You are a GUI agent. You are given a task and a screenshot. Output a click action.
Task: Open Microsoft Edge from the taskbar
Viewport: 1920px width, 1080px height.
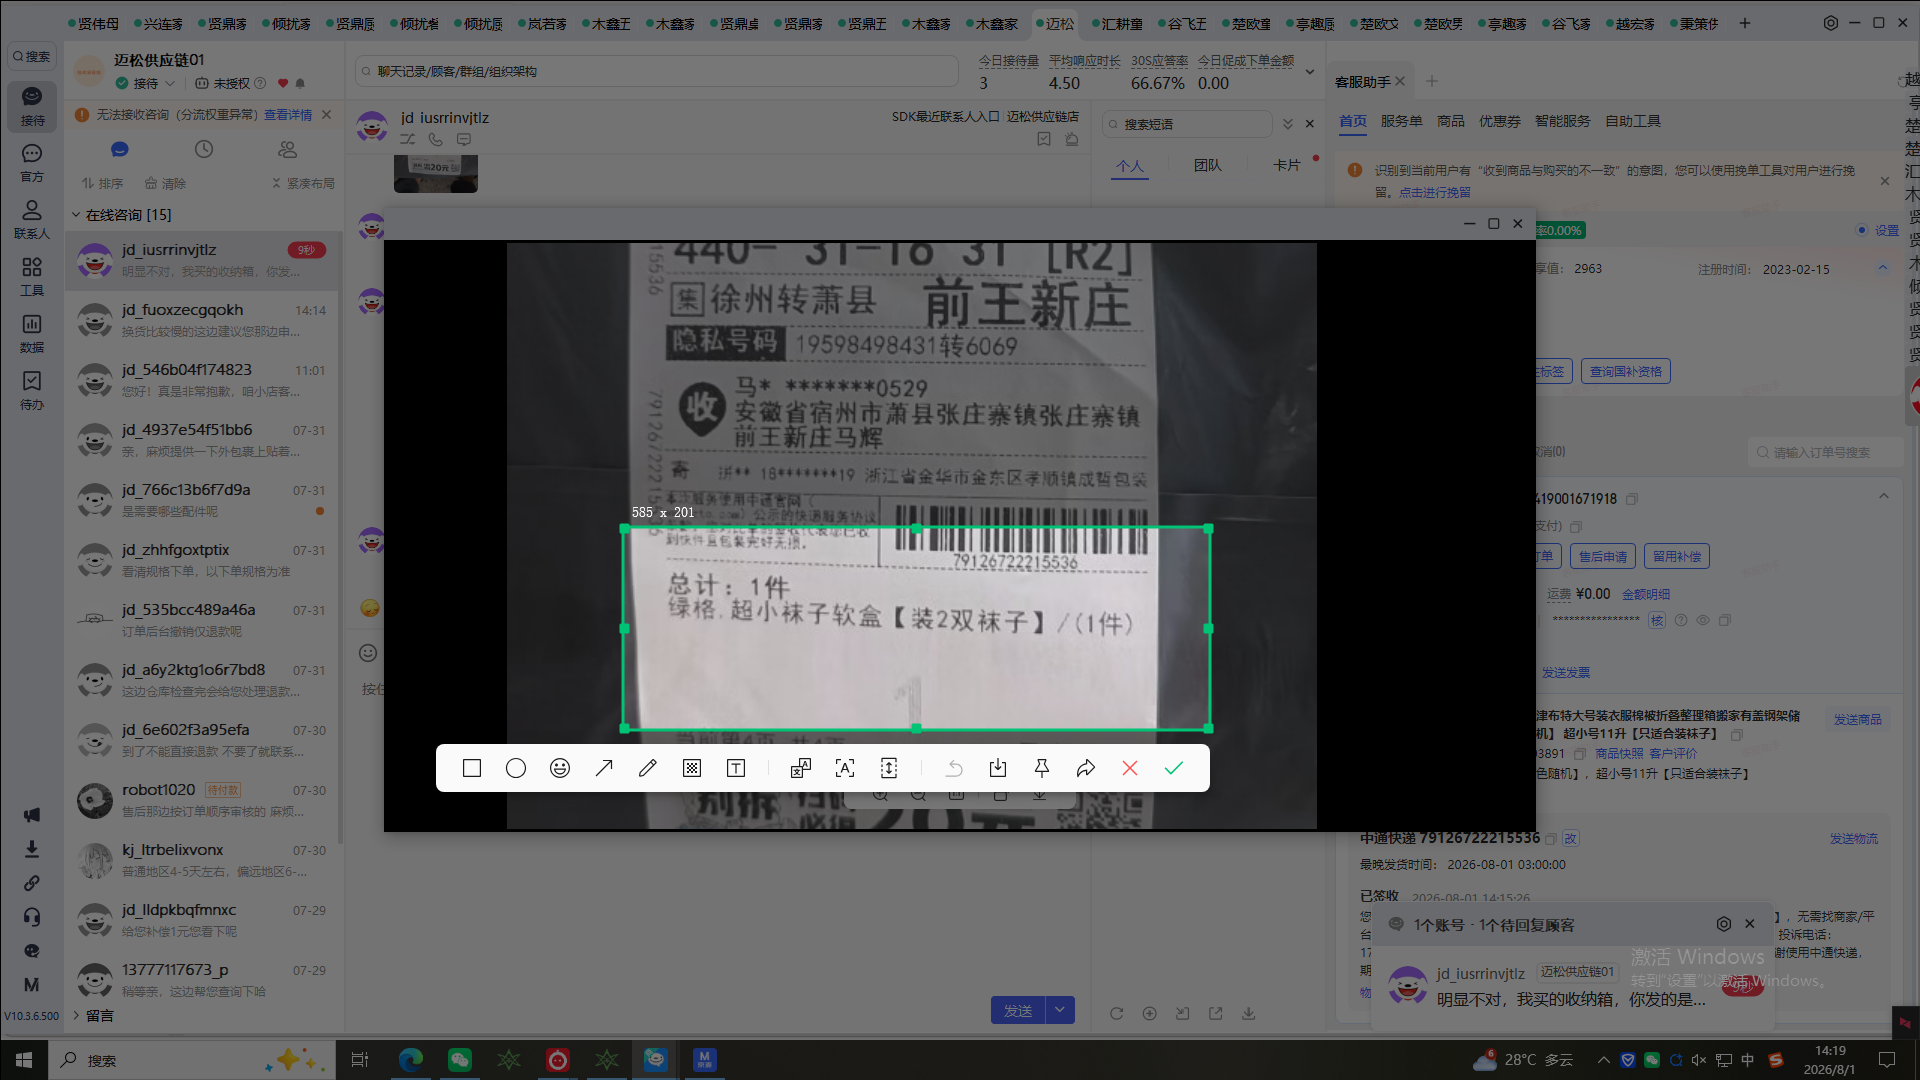(411, 1060)
